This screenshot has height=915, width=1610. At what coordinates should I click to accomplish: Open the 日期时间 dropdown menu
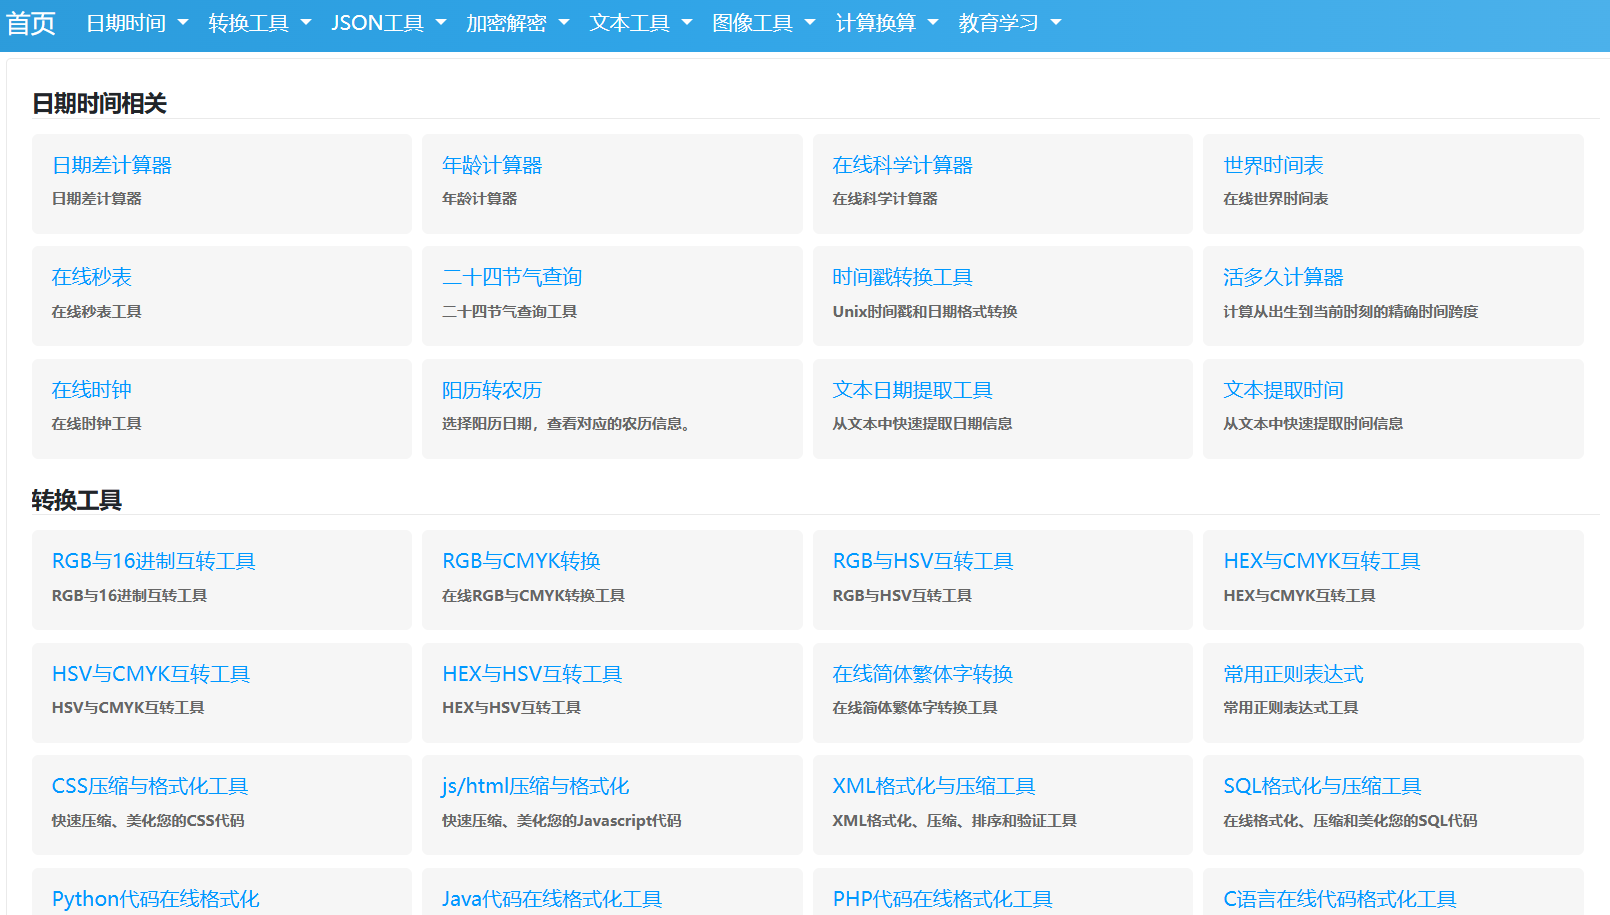pyautogui.click(x=136, y=23)
